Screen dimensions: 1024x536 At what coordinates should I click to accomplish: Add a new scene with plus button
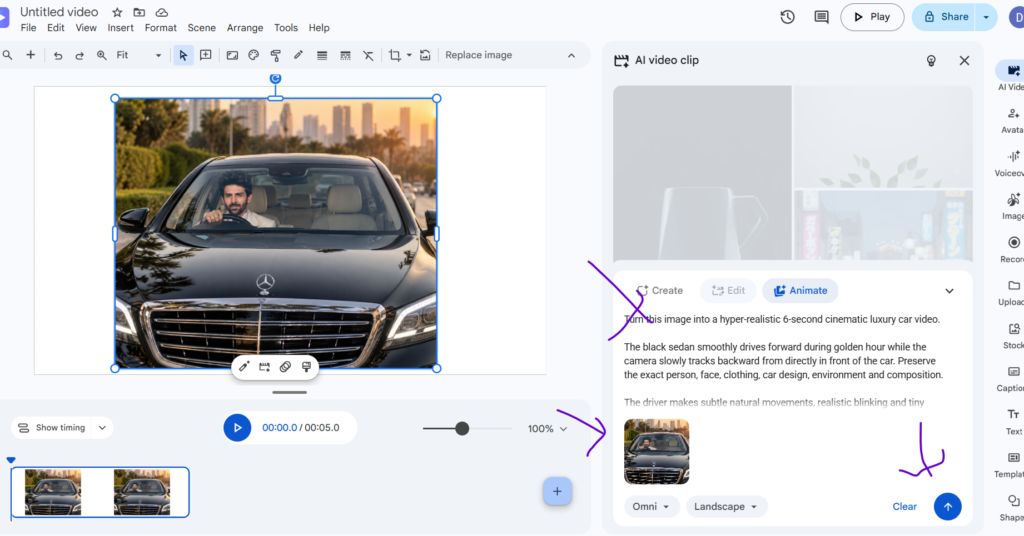tap(557, 492)
